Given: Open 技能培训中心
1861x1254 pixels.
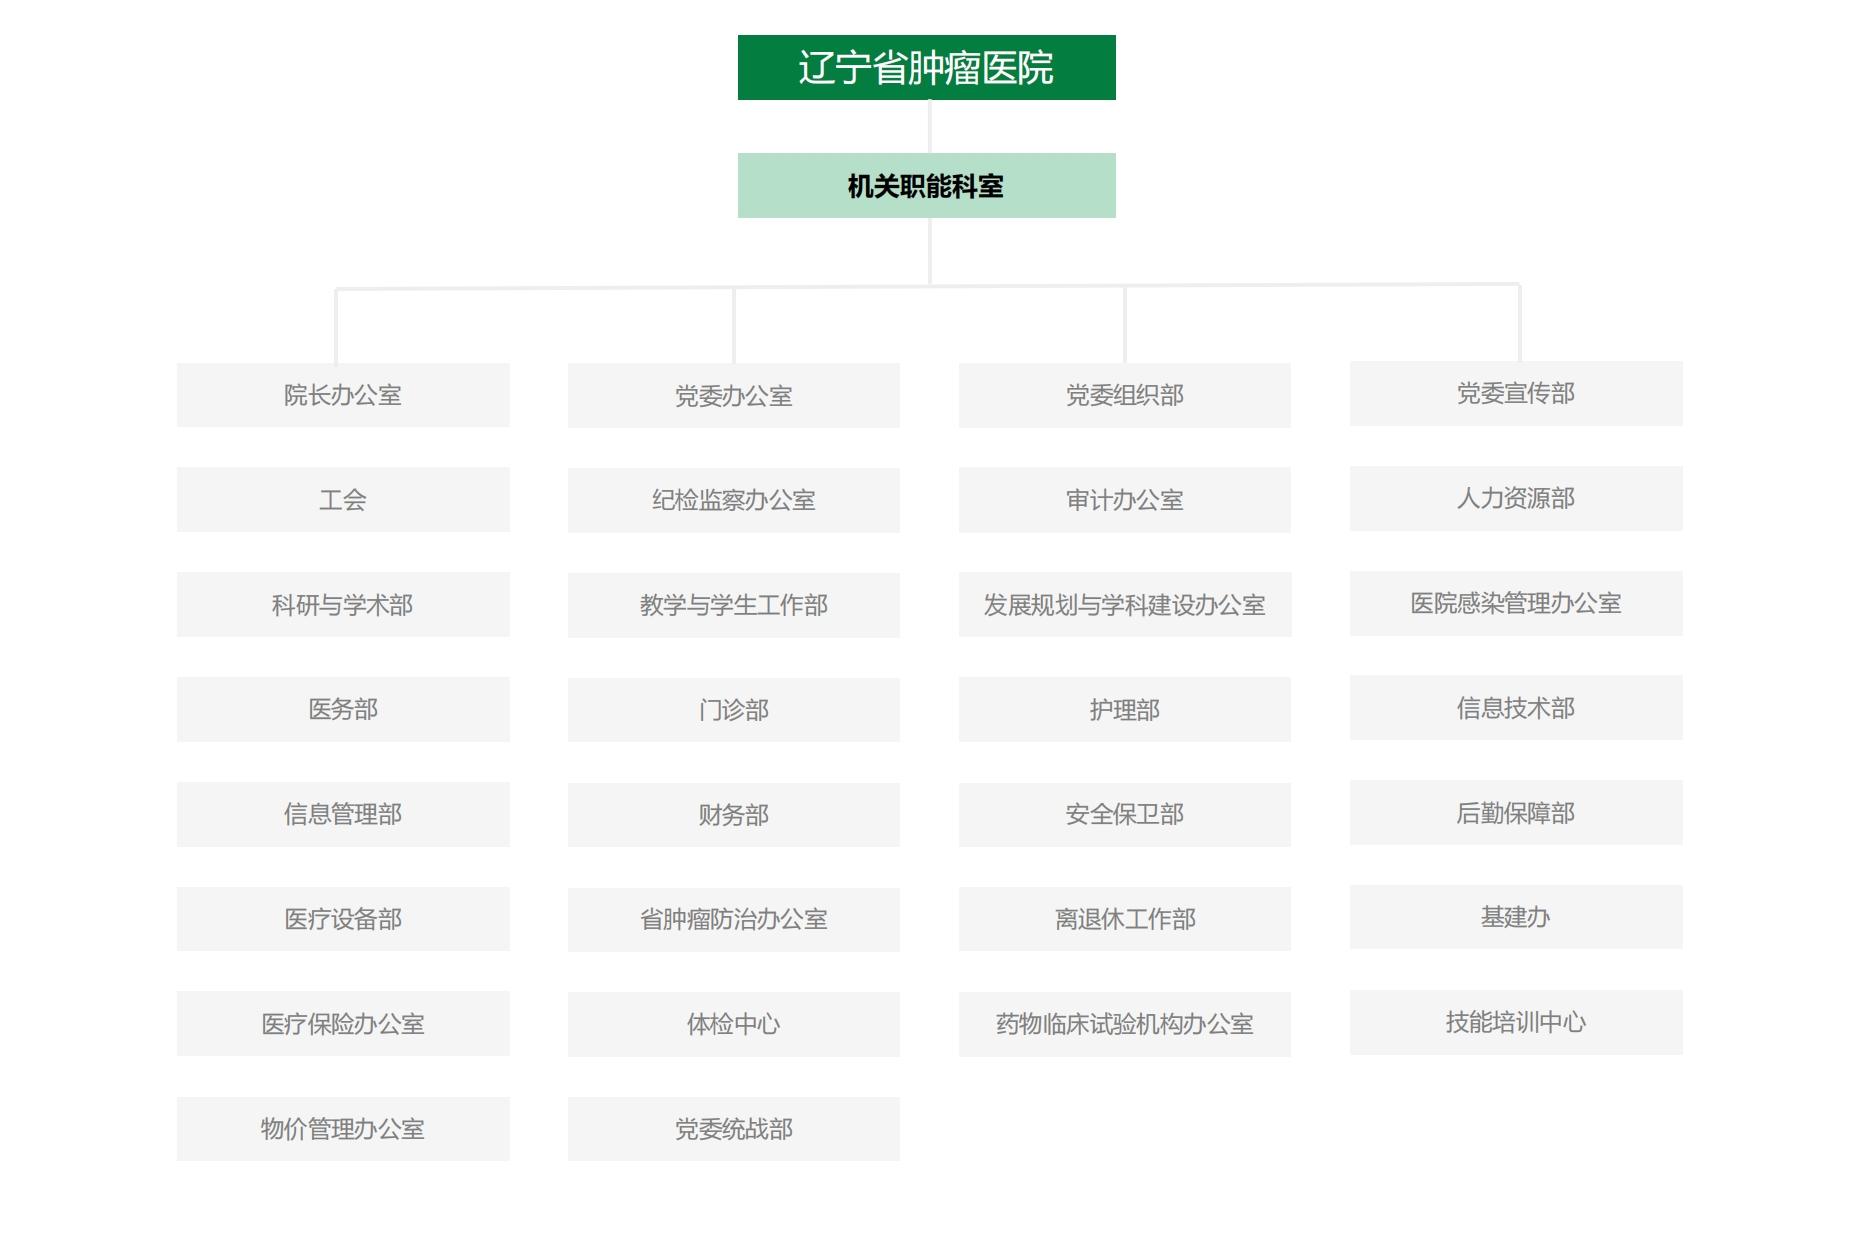Looking at the screenshot, I should (1516, 1022).
